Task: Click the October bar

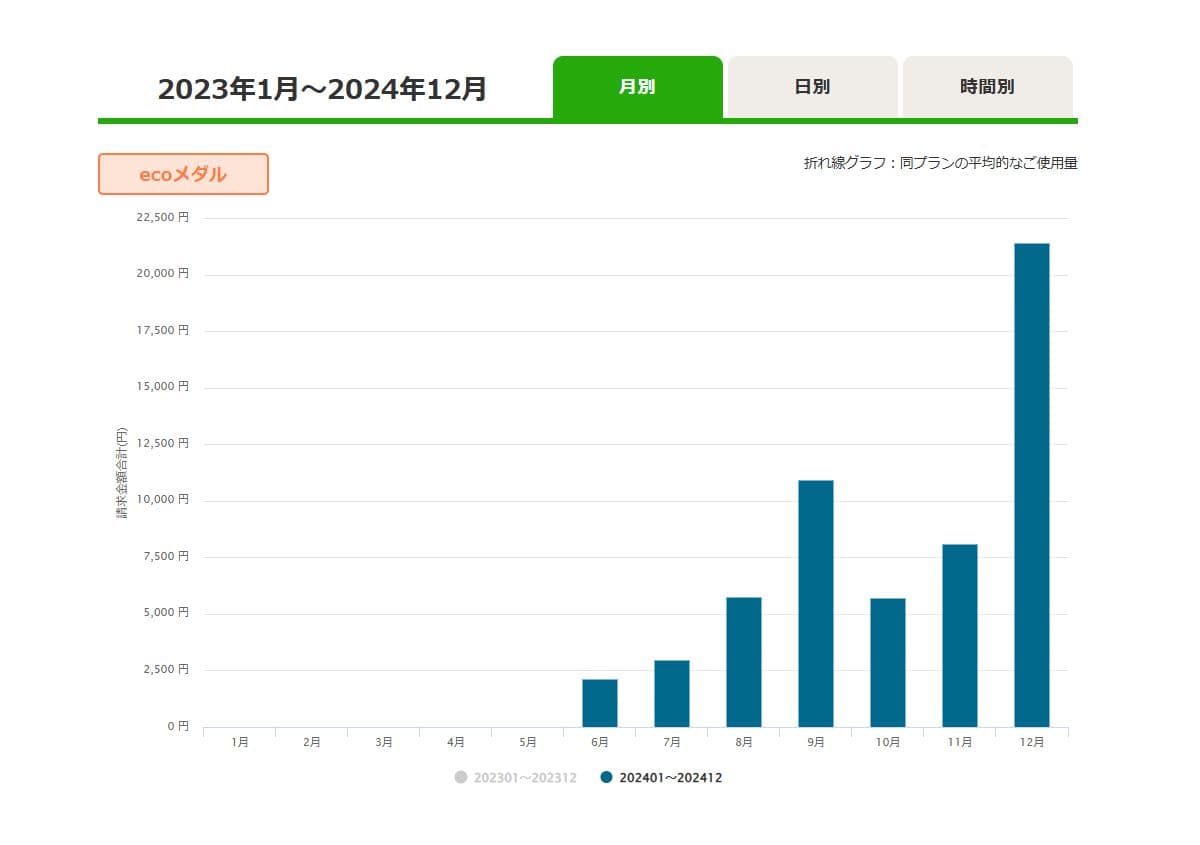Action: point(887,662)
